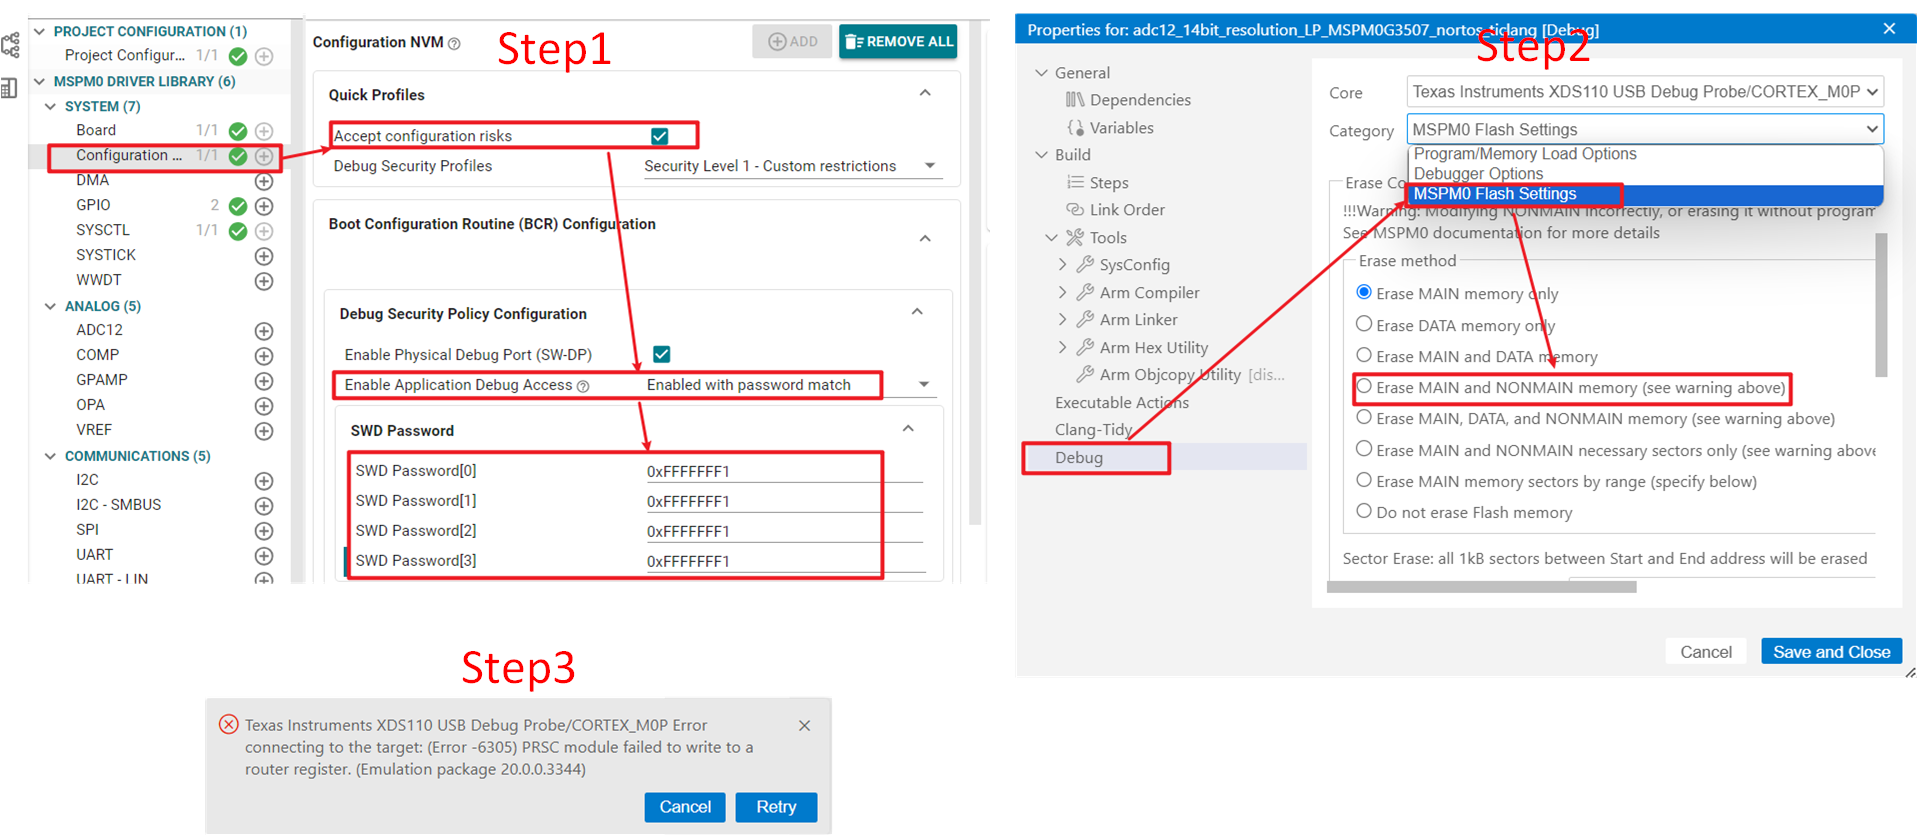Screen dimensions: 1918x836
Task: Choose Debugger Options from category list
Action: tap(1478, 174)
